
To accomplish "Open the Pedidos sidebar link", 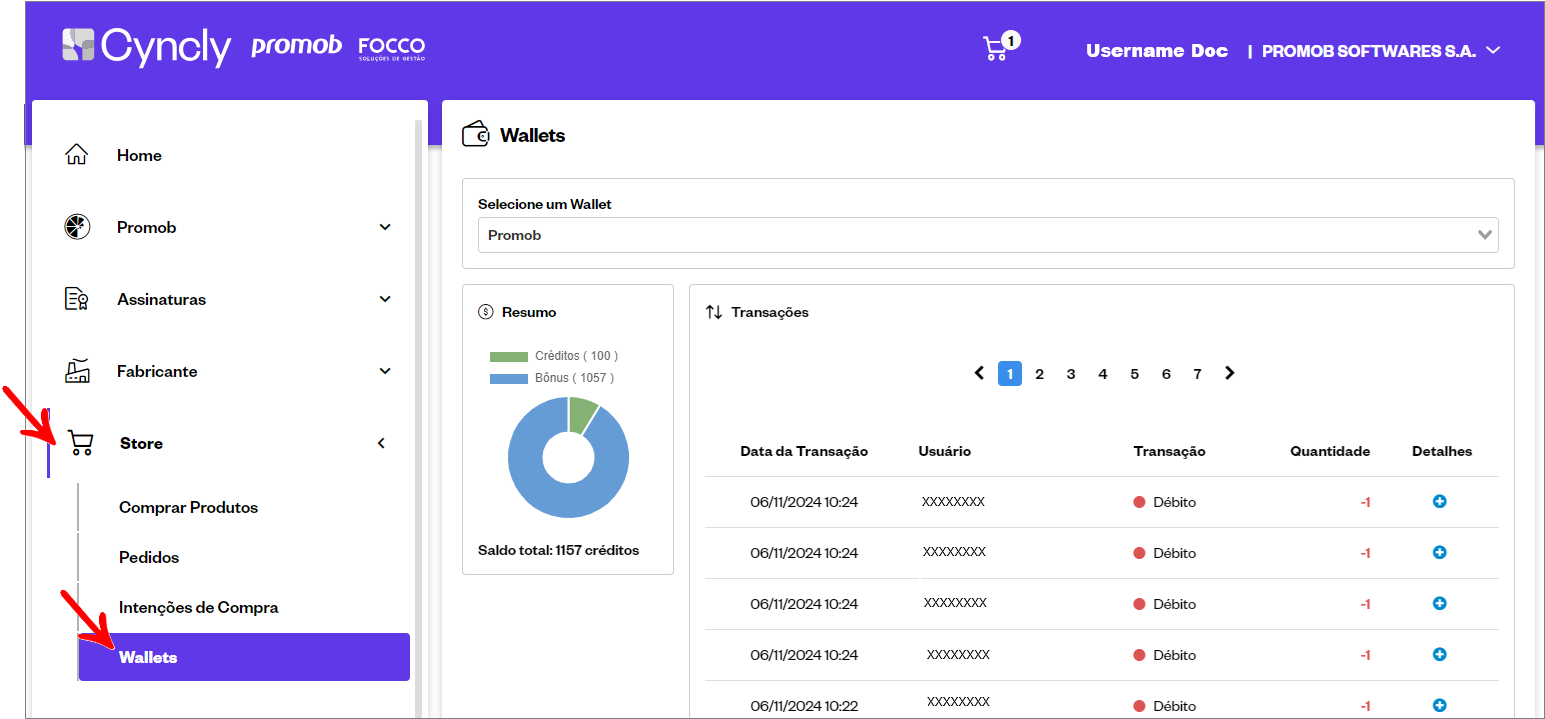I will pos(149,557).
